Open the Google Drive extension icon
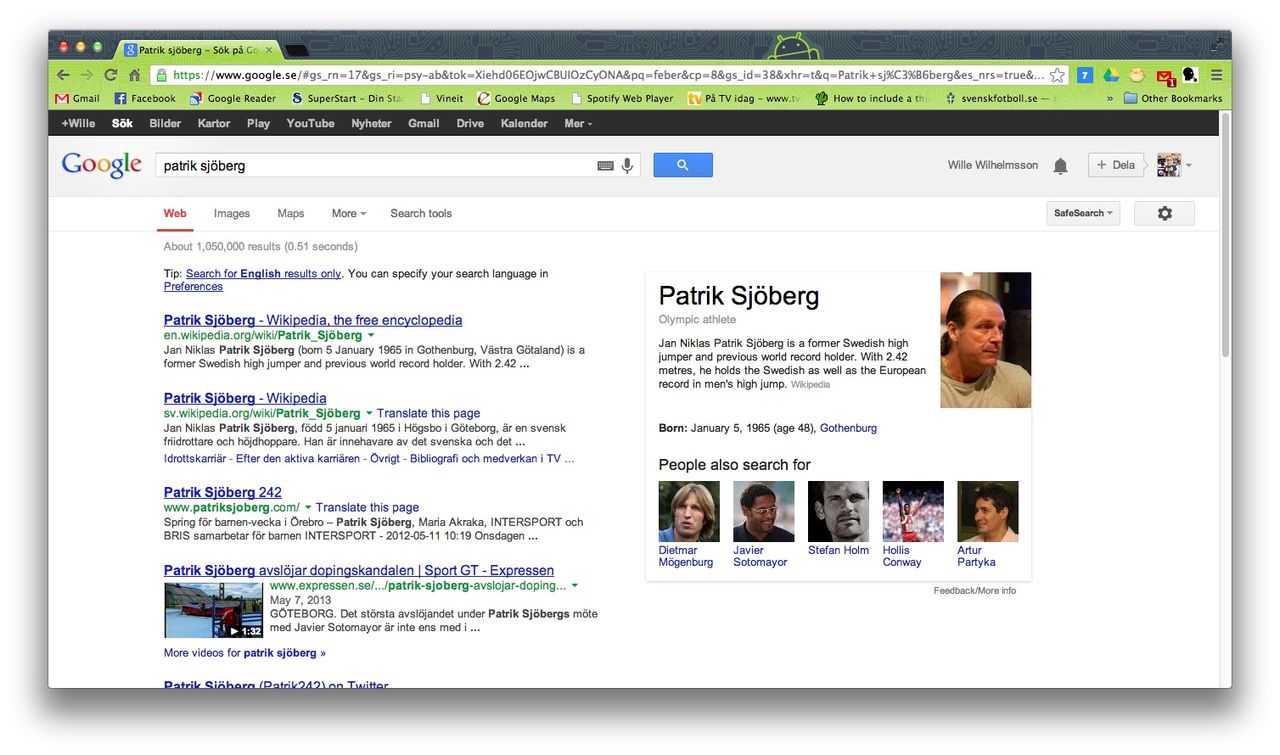 [1111, 75]
